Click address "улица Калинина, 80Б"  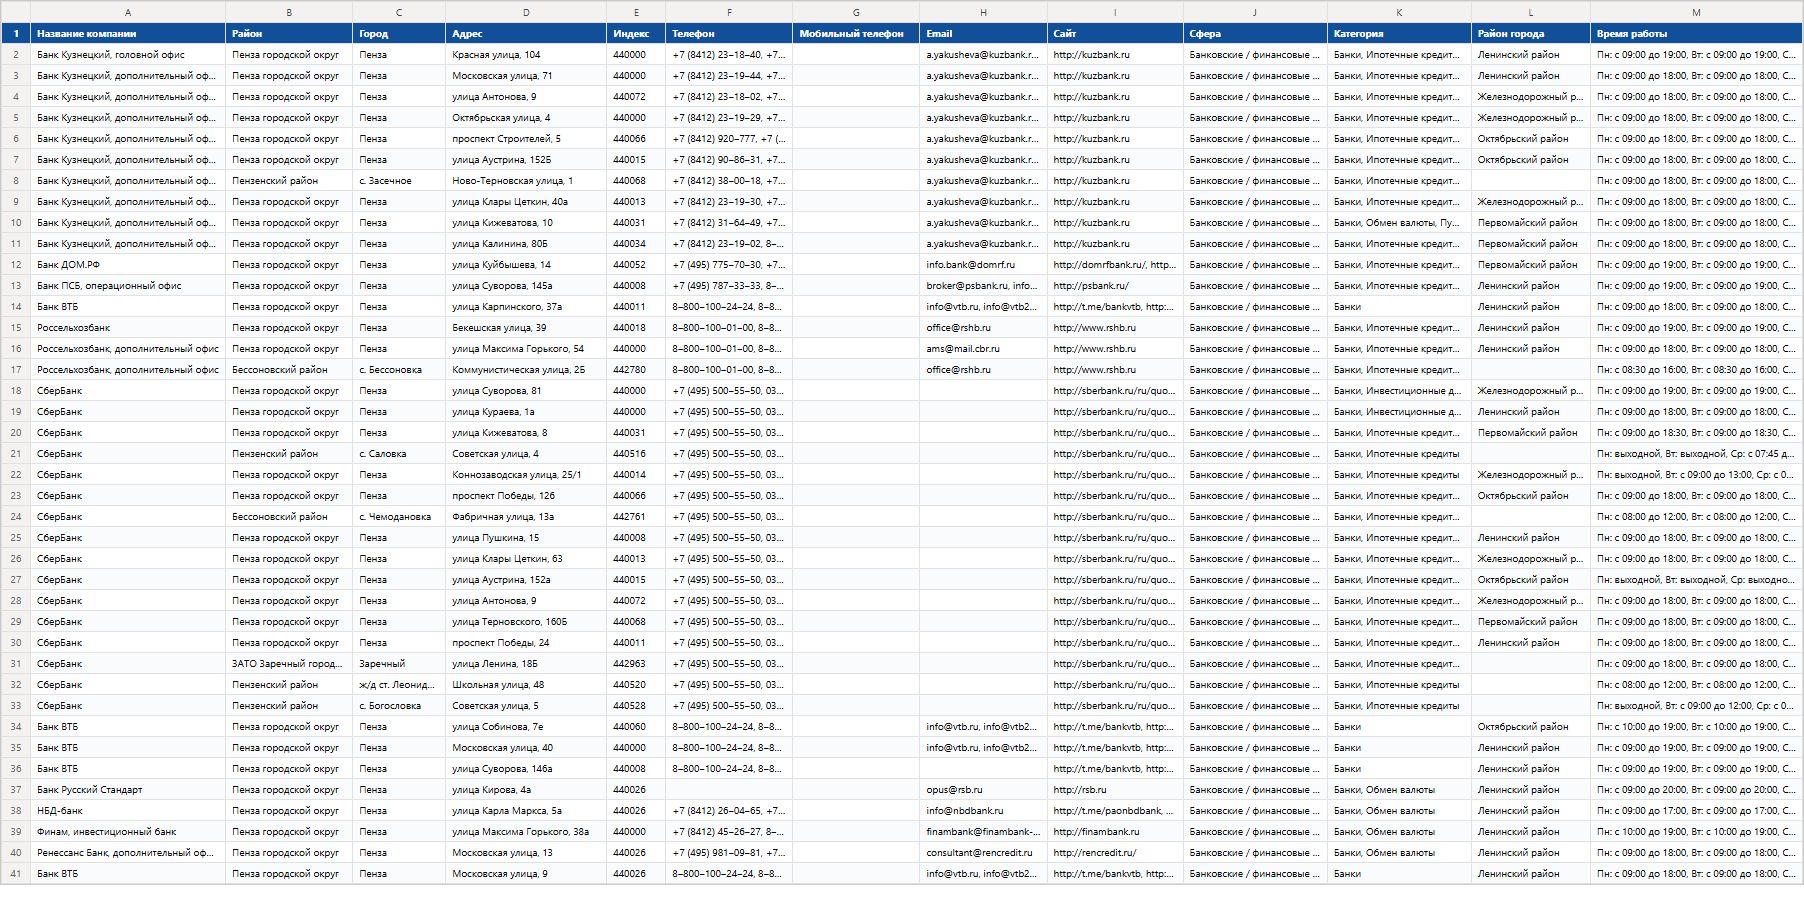click(526, 244)
